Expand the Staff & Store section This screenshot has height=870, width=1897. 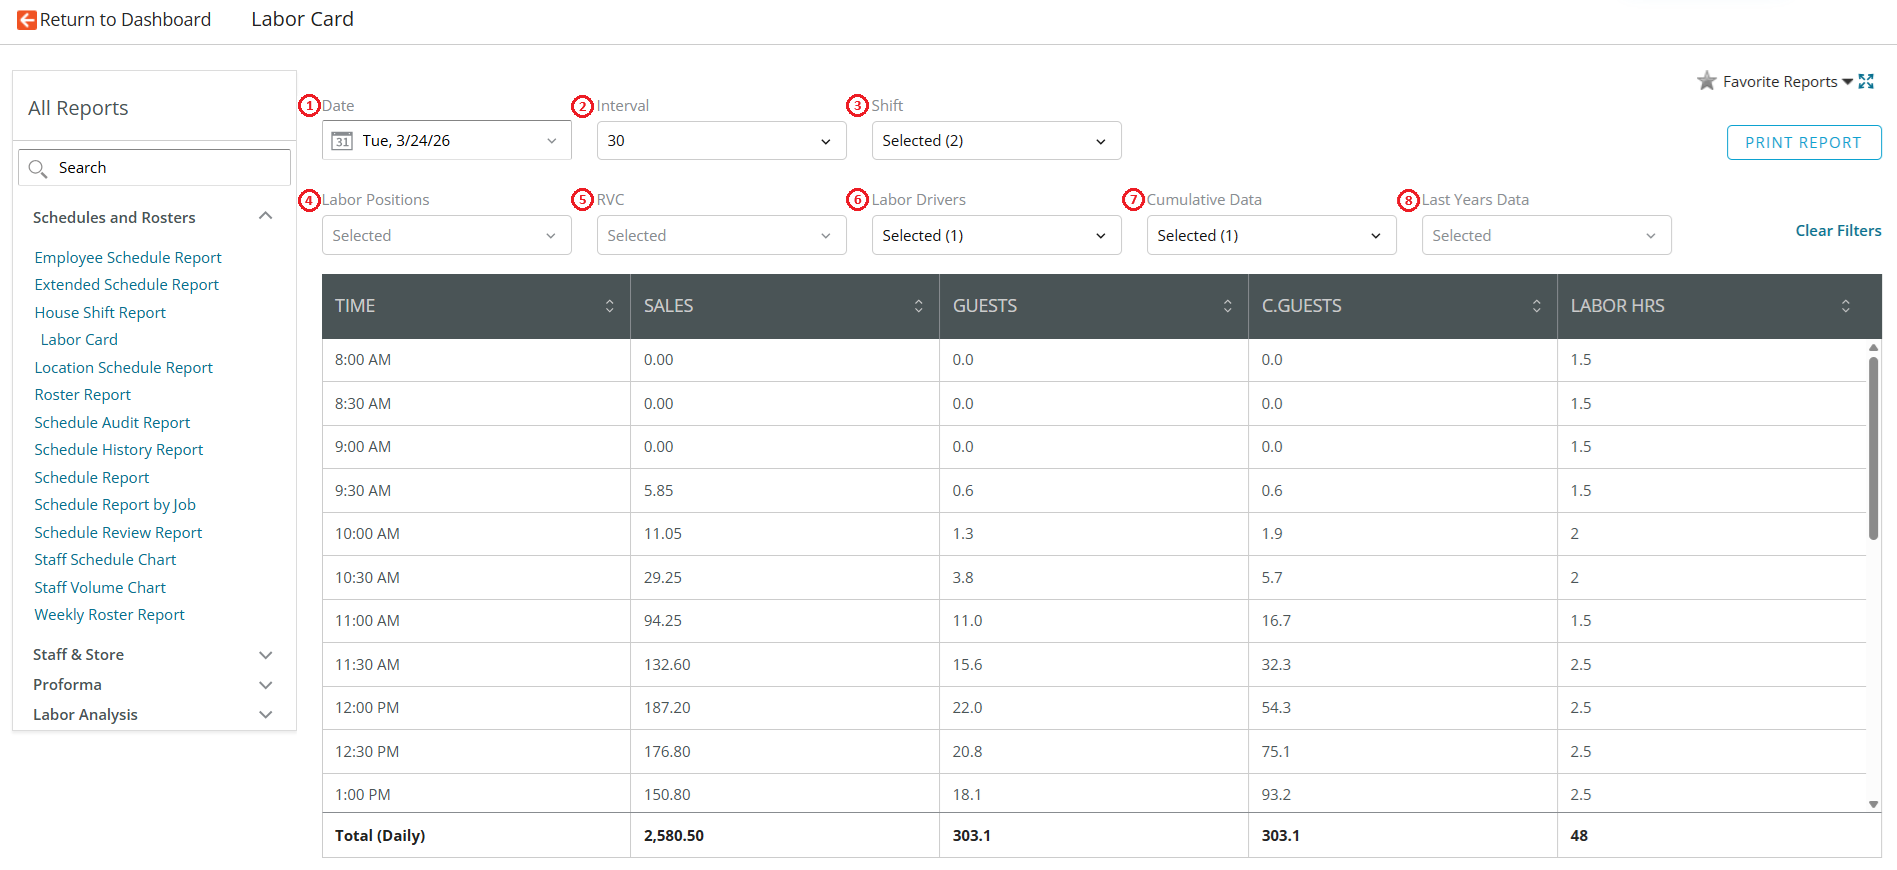tap(266, 655)
